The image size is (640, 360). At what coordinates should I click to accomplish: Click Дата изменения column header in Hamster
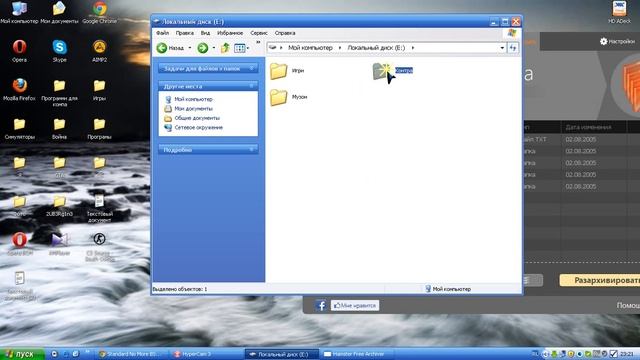click(x=588, y=127)
